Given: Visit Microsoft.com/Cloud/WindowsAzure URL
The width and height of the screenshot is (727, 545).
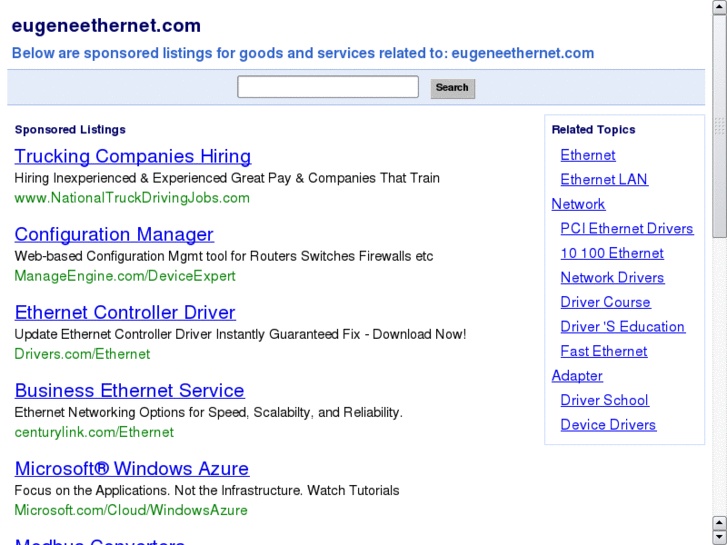Looking at the screenshot, I should tap(131, 510).
